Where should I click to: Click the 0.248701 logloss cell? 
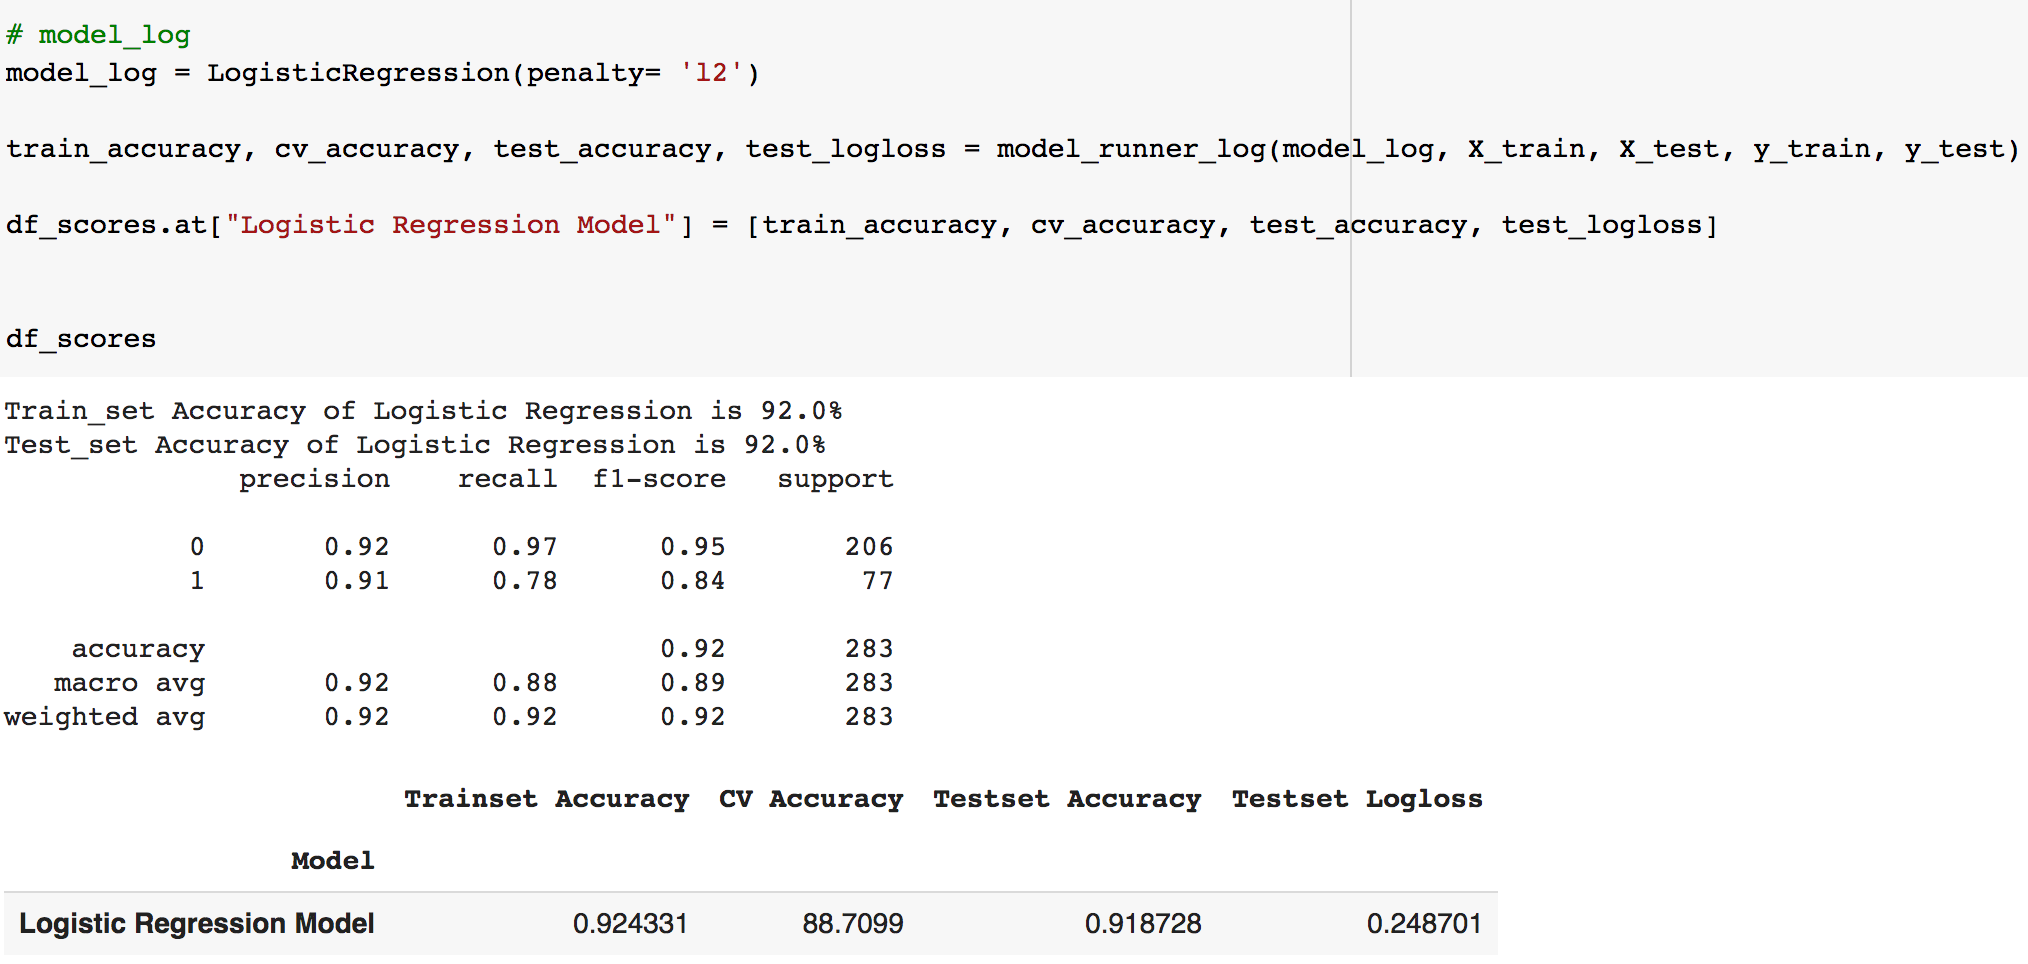(x=1423, y=923)
